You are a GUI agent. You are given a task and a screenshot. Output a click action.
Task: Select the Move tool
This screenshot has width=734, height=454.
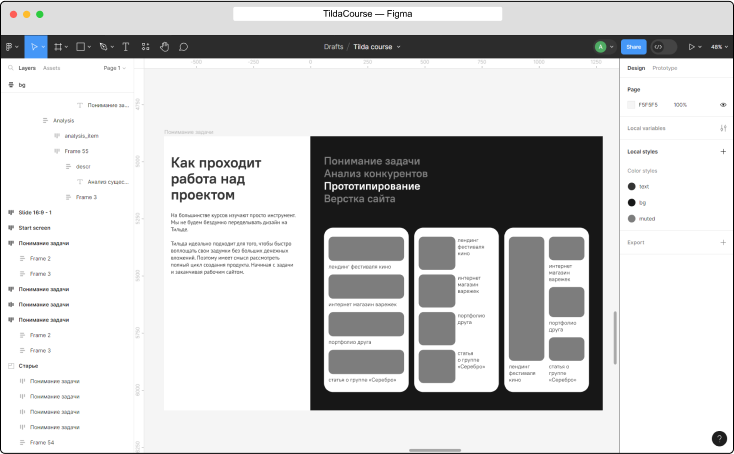33,47
